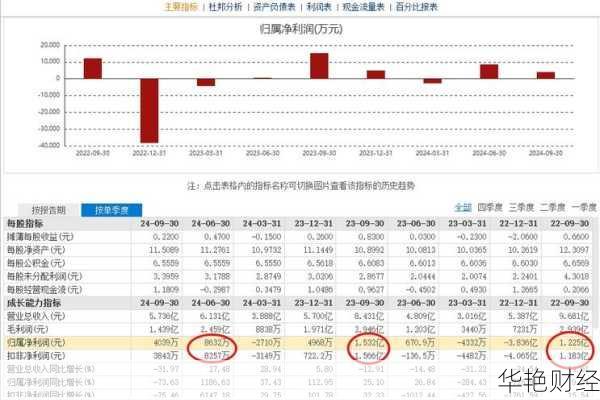This screenshot has width=600, height=400.
Task: Click the 5.736亿 revenue cell
Action: click(x=164, y=316)
